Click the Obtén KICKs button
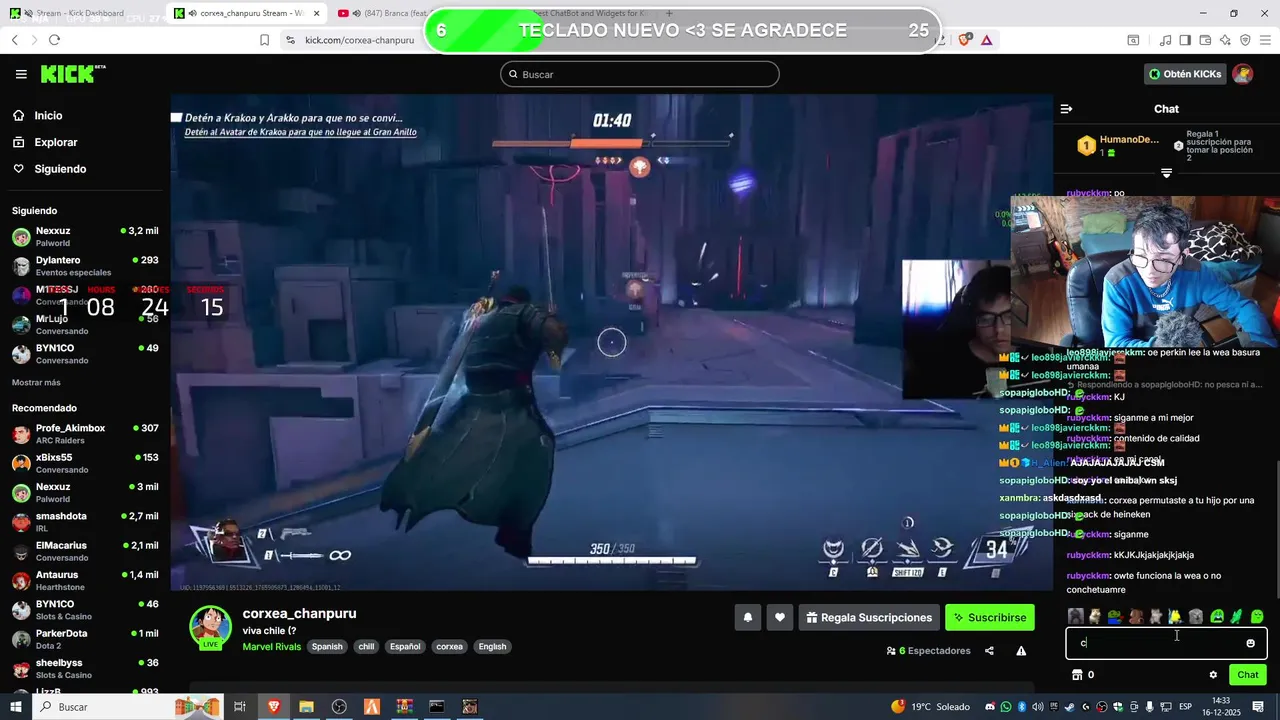 [x=1185, y=74]
